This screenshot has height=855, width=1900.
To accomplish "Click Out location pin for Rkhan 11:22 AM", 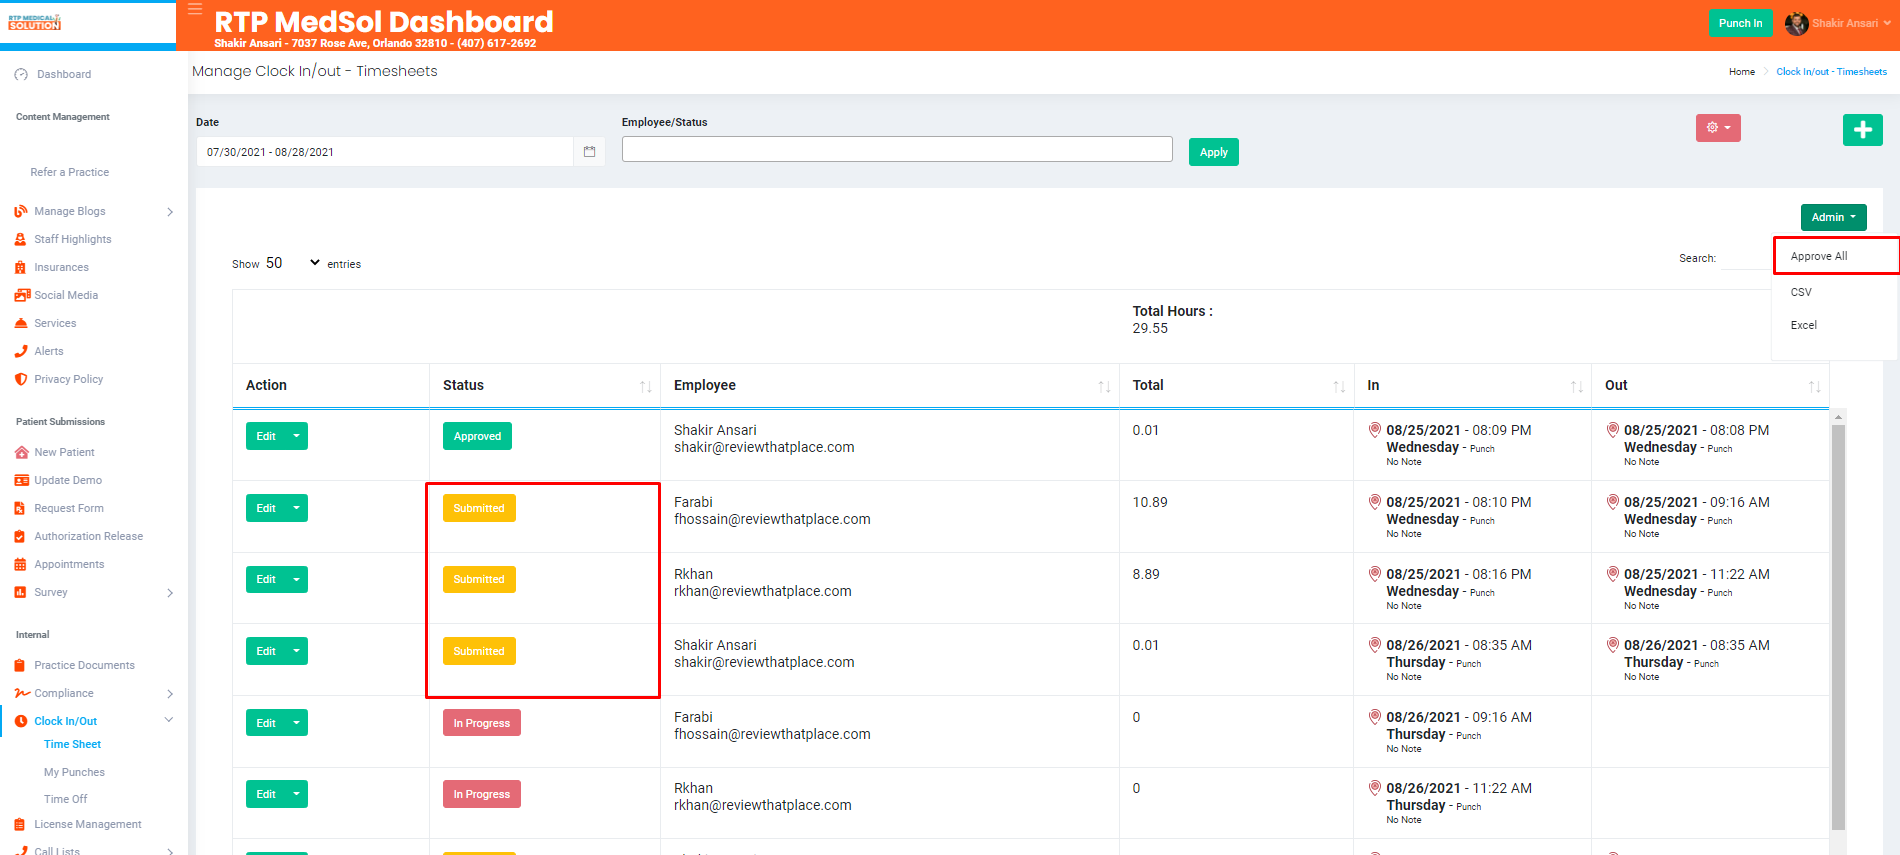I will point(1612,574).
